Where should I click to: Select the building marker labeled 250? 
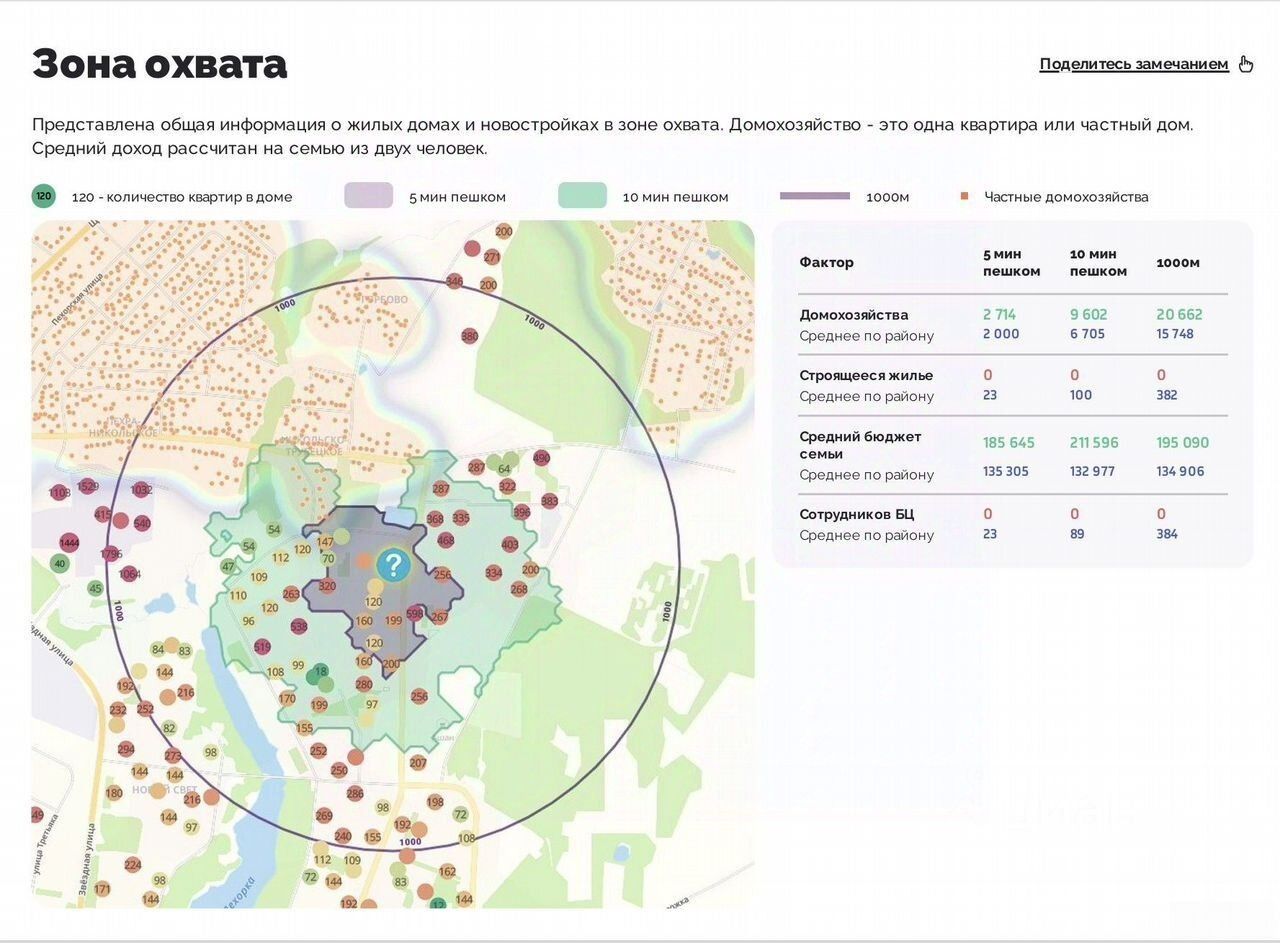coord(339,771)
